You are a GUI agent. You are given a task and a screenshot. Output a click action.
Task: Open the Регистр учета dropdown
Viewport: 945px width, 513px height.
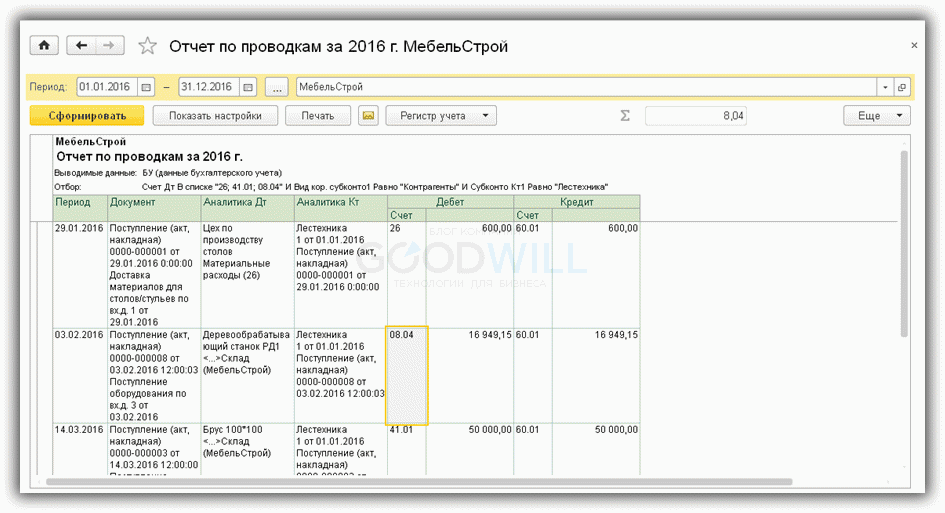pos(440,116)
